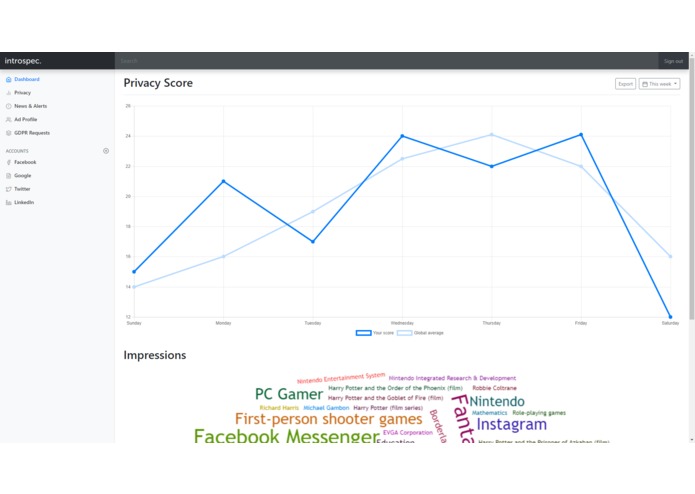The height and width of the screenshot is (494, 695).
Task: Click the Your score legend swatch
Action: pos(363,333)
